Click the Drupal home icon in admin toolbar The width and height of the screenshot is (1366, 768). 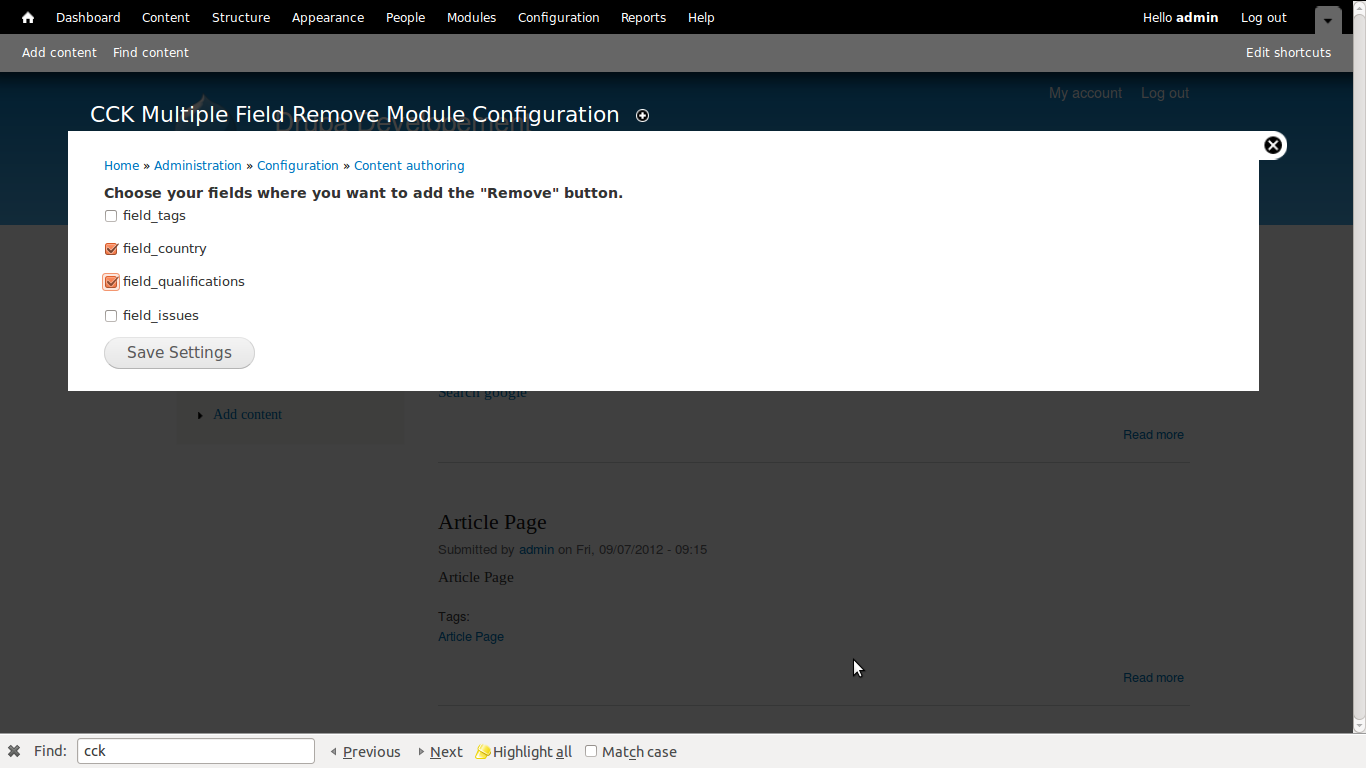[26, 17]
